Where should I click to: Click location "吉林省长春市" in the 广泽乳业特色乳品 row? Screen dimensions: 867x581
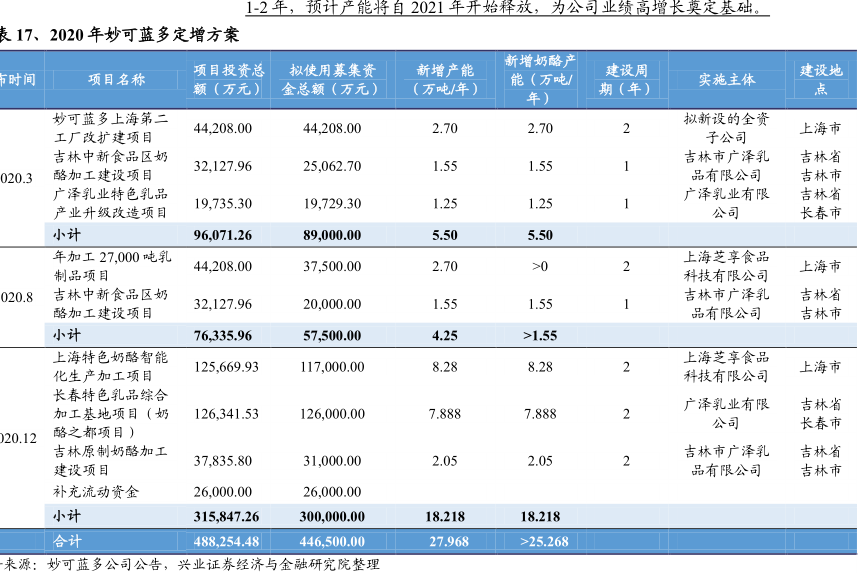click(821, 203)
